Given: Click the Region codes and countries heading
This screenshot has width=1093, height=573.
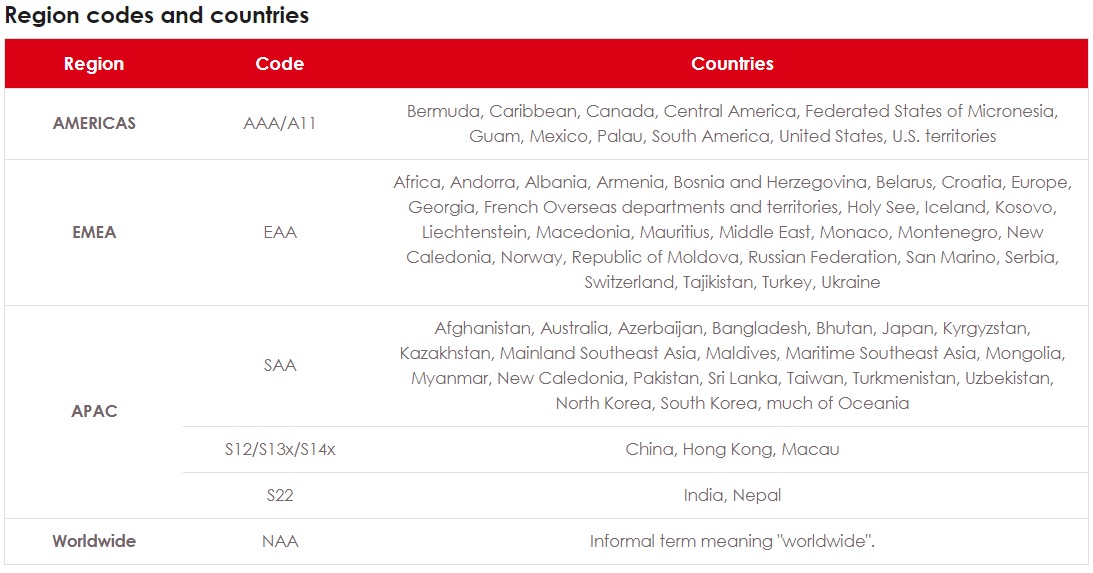Looking at the screenshot, I should click(157, 15).
